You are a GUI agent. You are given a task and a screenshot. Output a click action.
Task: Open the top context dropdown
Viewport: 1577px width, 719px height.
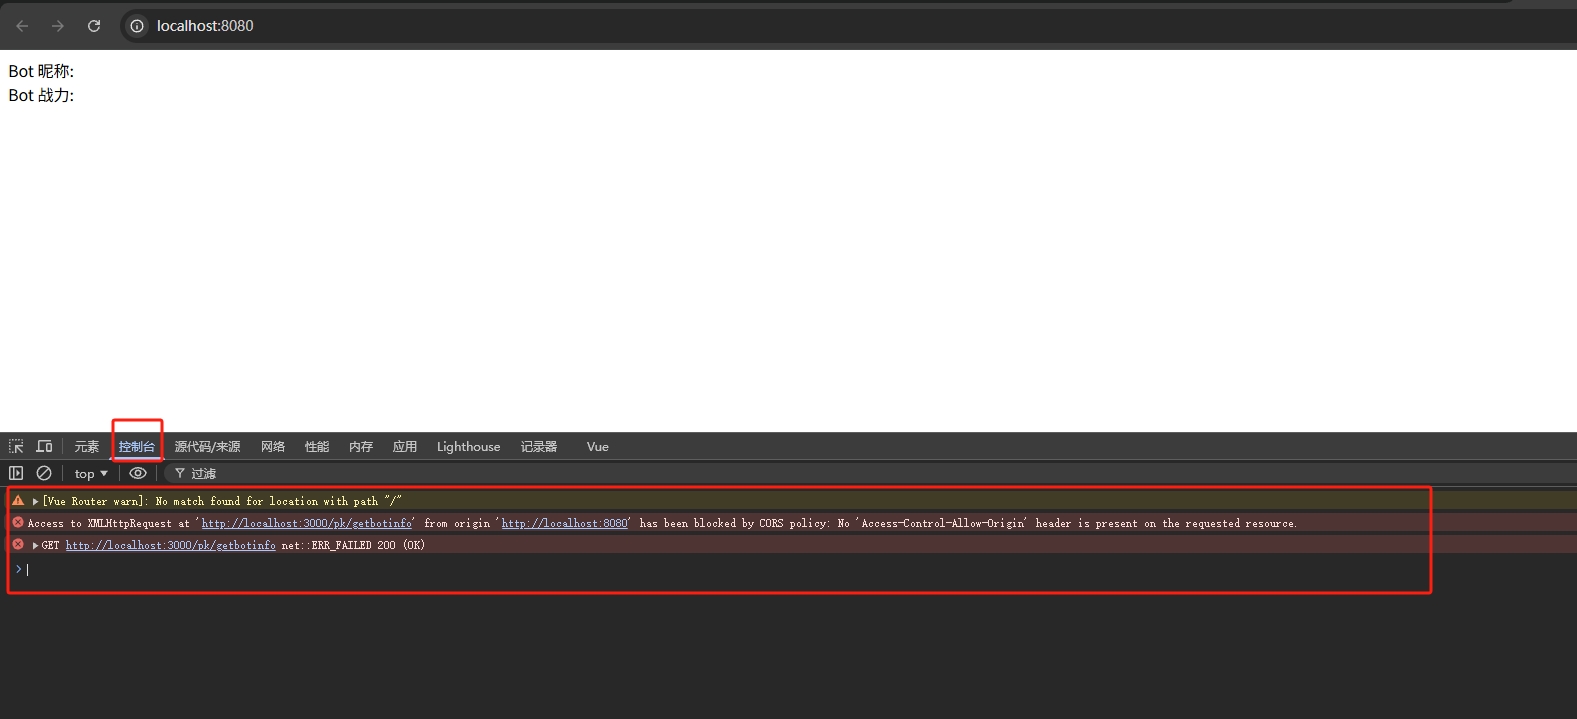tap(91, 474)
